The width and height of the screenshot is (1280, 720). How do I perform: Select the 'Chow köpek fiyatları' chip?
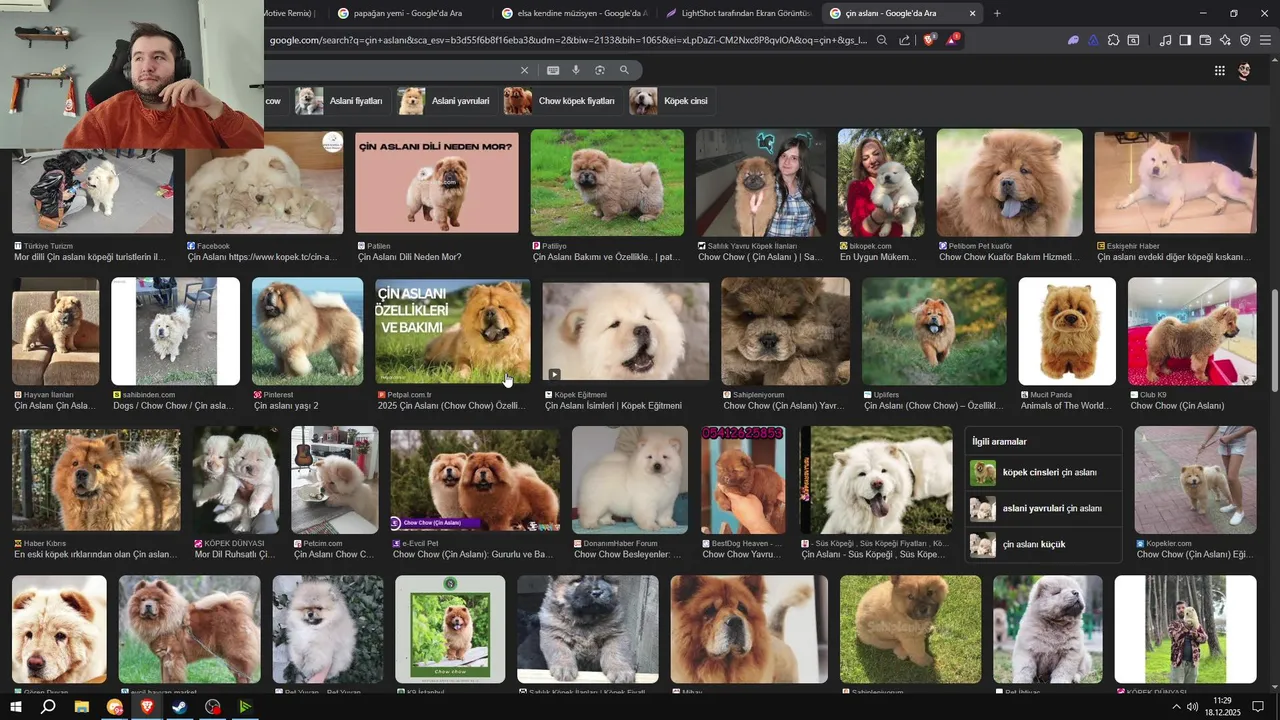tap(560, 101)
